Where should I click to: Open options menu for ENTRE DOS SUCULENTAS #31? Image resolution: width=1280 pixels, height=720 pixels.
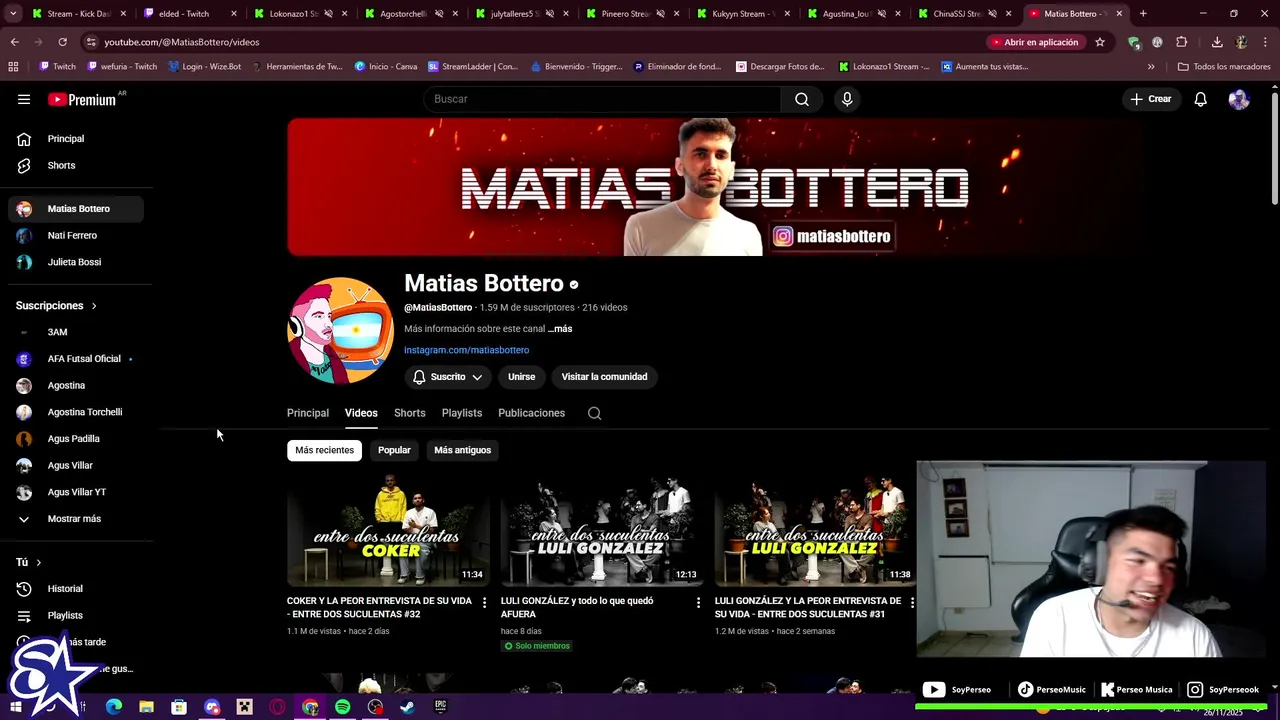912,602
